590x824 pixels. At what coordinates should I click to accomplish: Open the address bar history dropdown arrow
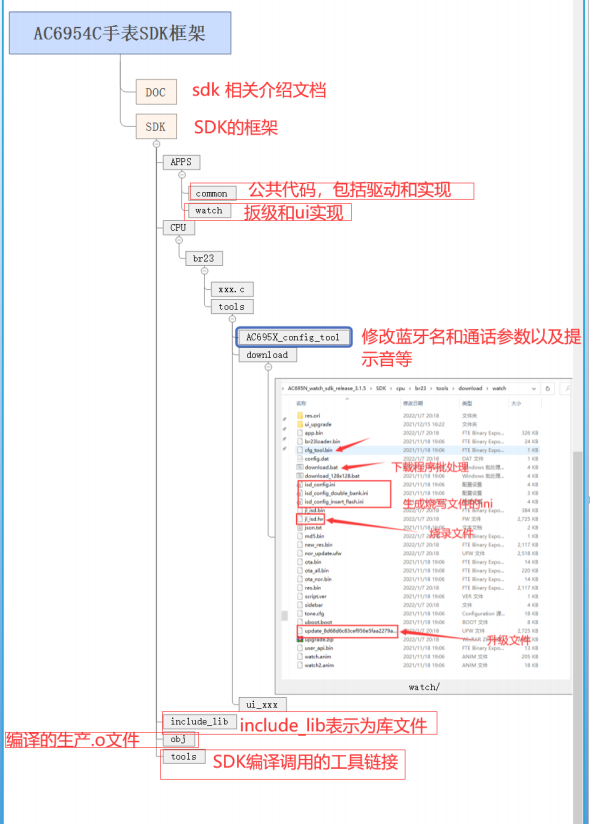point(534,388)
